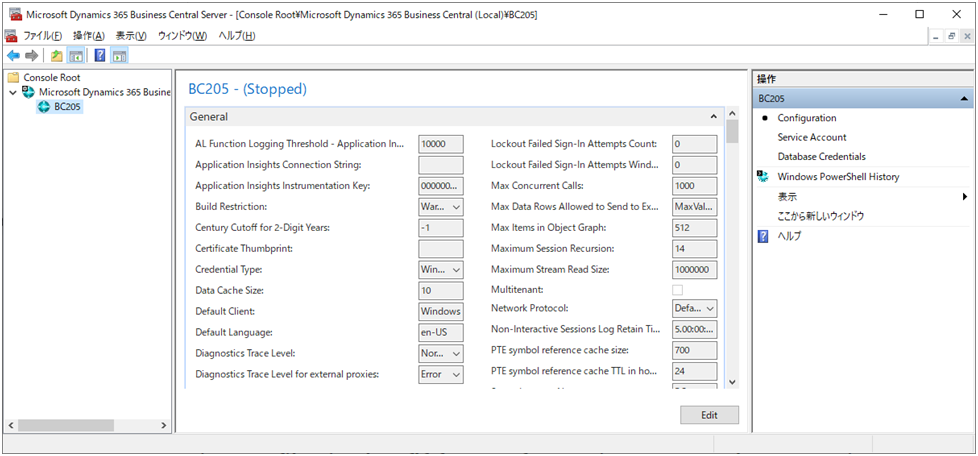Open Windows PowerShell History action
This screenshot has width=978, height=456.
click(x=838, y=177)
